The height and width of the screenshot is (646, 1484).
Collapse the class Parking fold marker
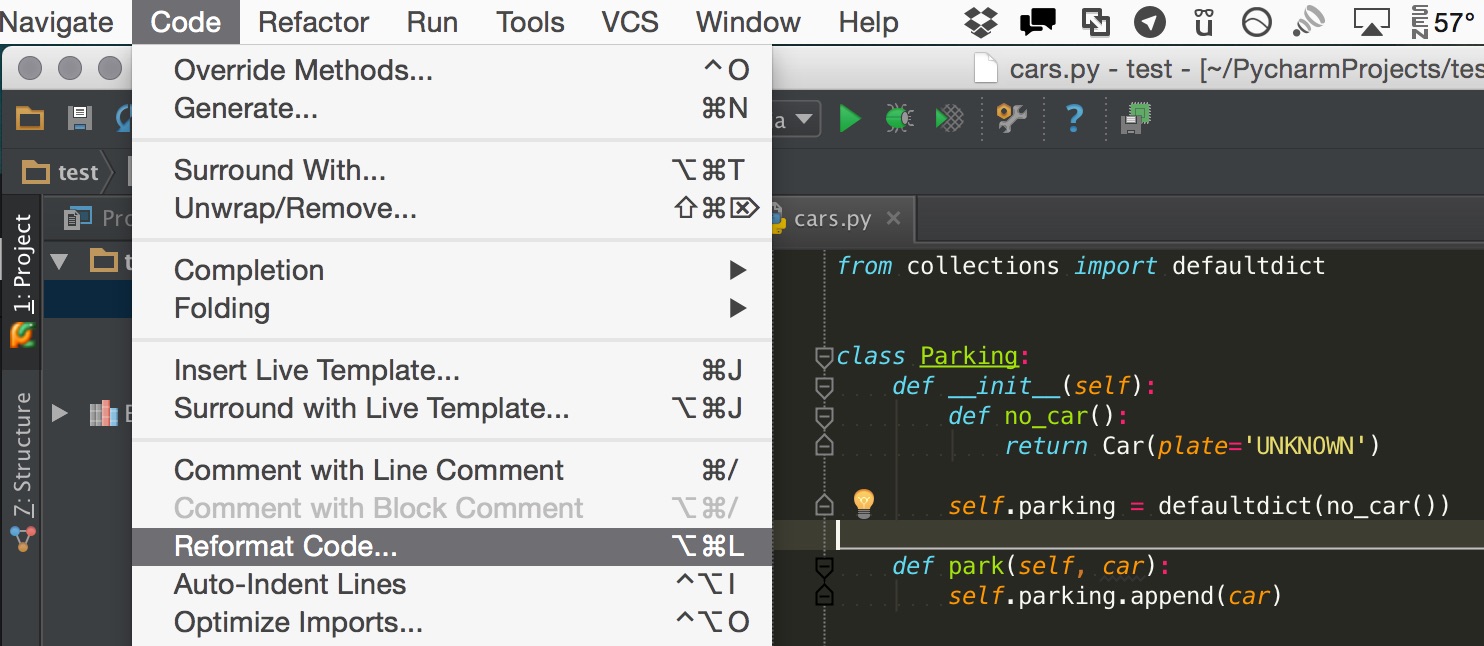tap(824, 357)
